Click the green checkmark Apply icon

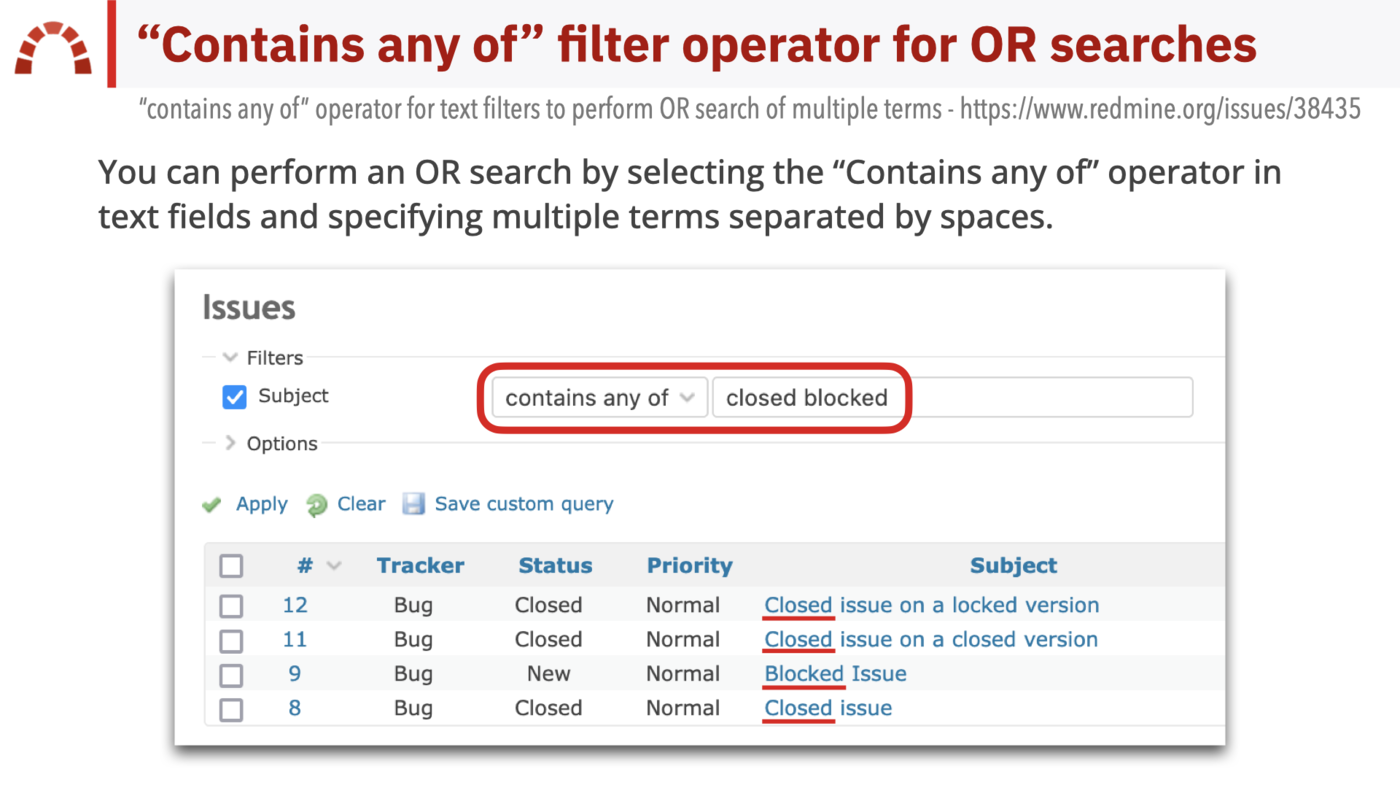[x=211, y=503]
